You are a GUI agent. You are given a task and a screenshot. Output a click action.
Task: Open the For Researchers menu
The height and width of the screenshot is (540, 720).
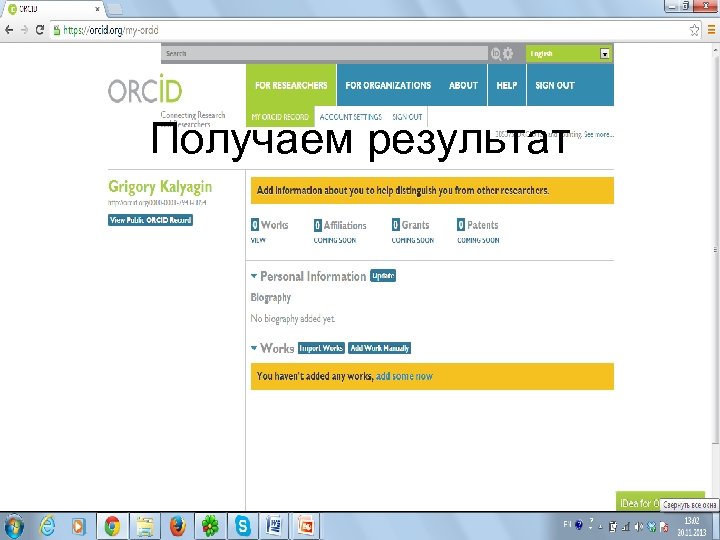point(291,85)
